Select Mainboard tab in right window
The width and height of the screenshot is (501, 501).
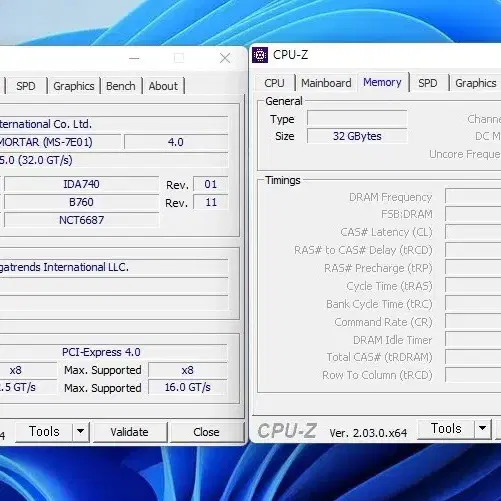tap(326, 83)
